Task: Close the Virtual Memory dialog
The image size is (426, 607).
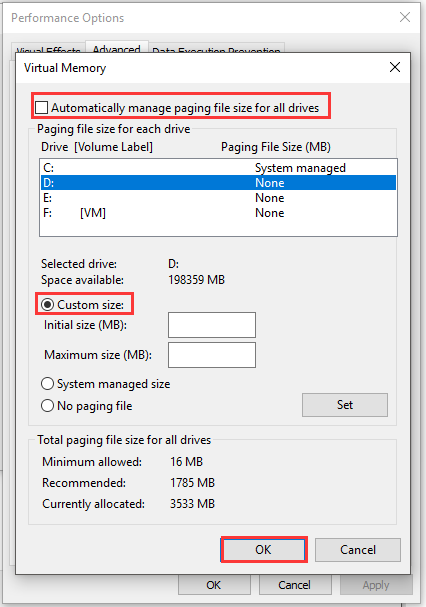Action: (x=395, y=67)
